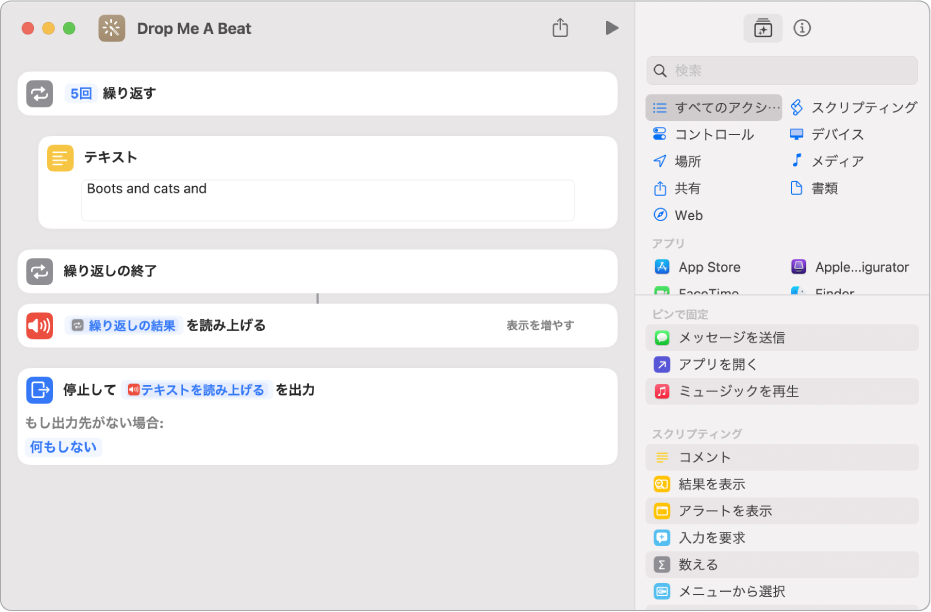The height and width of the screenshot is (612, 931).
Task: Click the gray sigma 数える icon
Action: pos(662,565)
